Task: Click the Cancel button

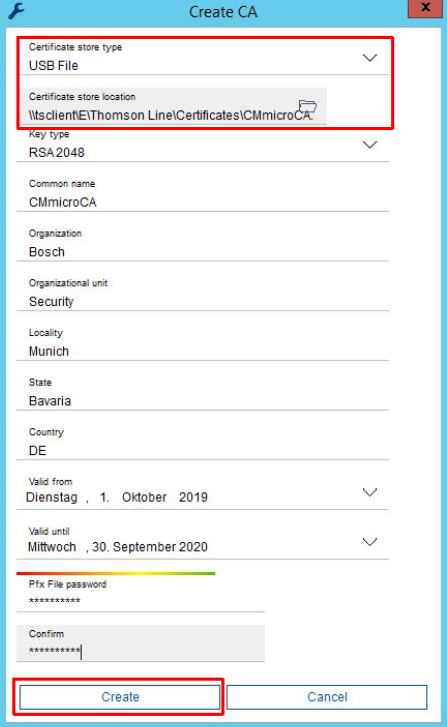Action: [x=327, y=697]
